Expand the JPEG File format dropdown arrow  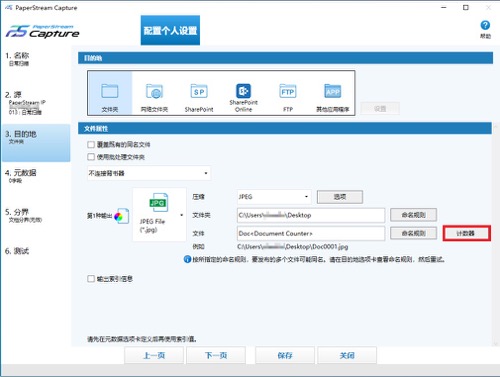(x=182, y=215)
